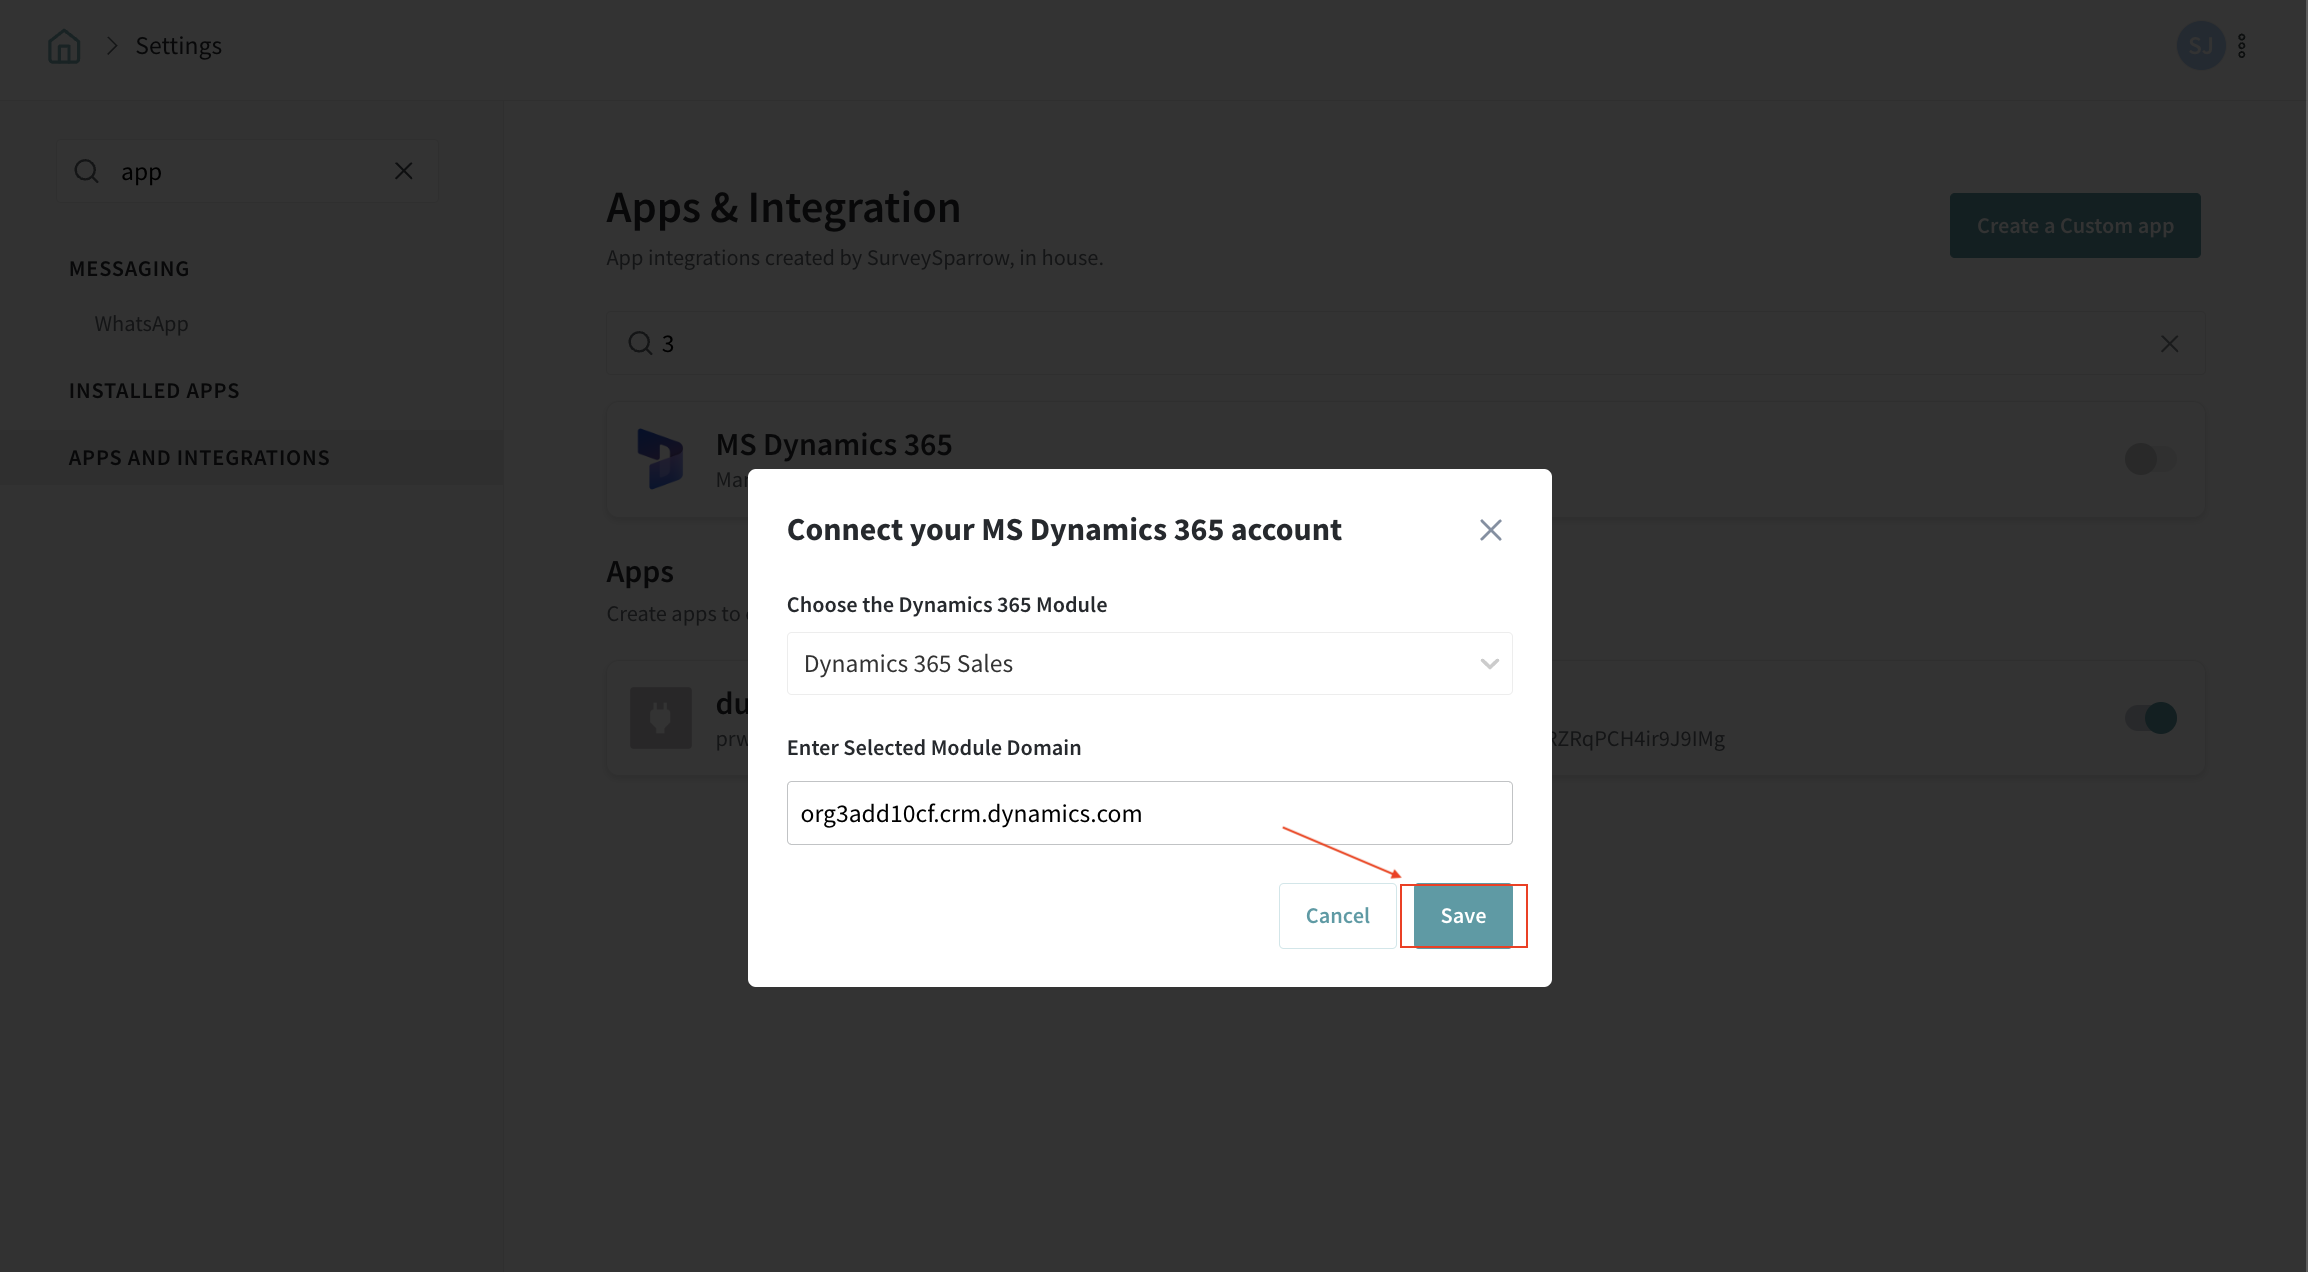Click the apps search magnifier icon
Viewport: 2308px width, 1272px height.
click(640, 344)
